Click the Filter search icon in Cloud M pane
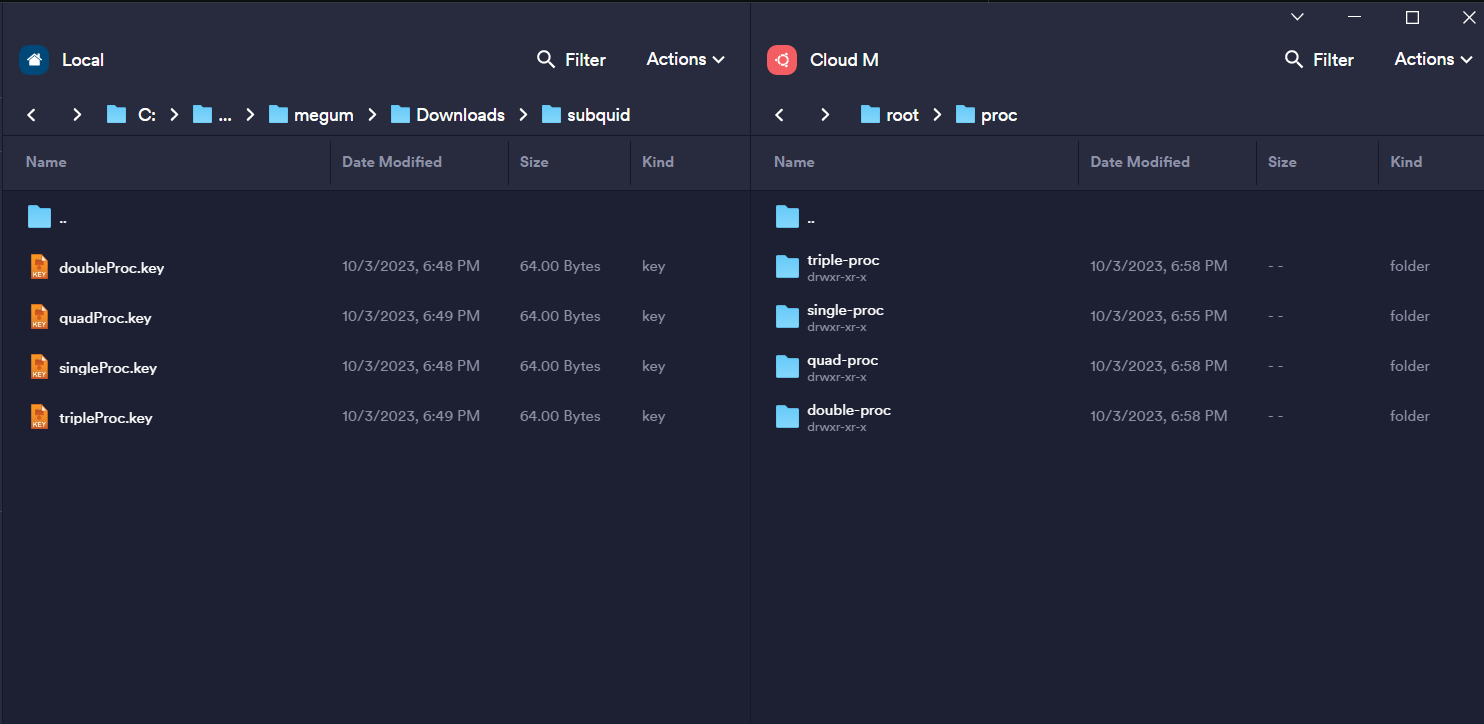 pos(1294,60)
